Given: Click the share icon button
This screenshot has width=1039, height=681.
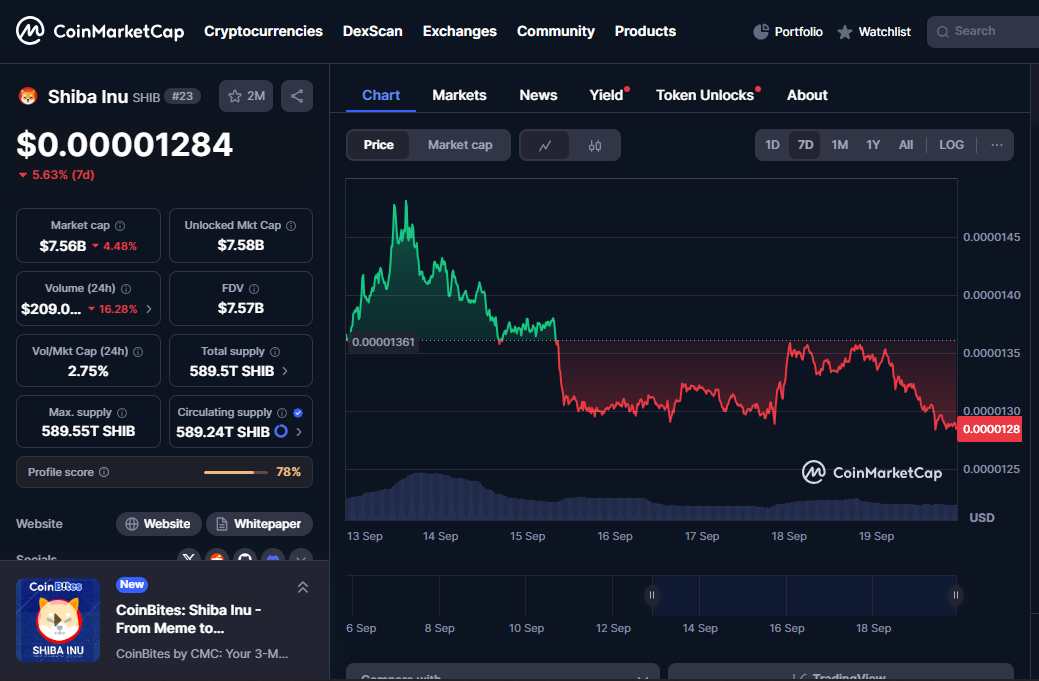Looking at the screenshot, I should (297, 96).
